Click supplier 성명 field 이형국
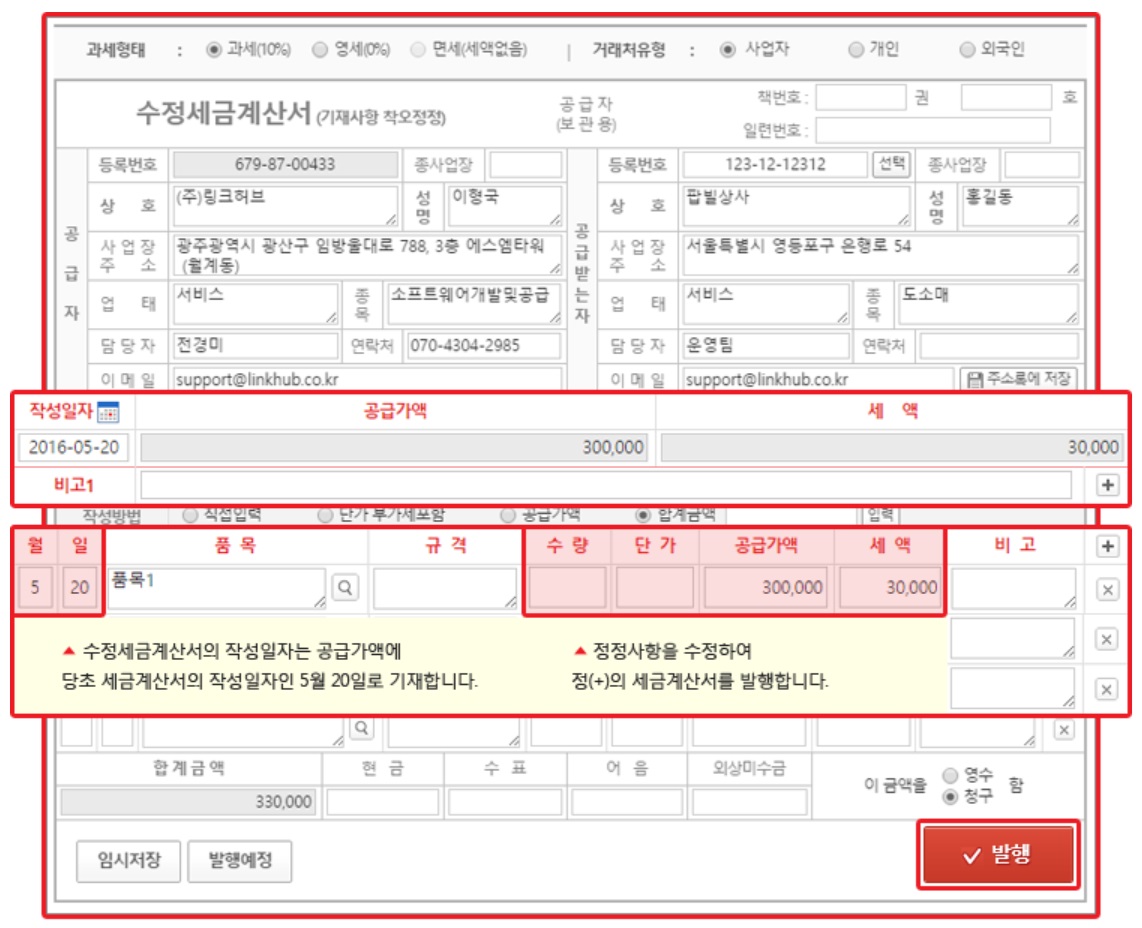The width and height of the screenshot is (1142, 928). tap(505, 205)
